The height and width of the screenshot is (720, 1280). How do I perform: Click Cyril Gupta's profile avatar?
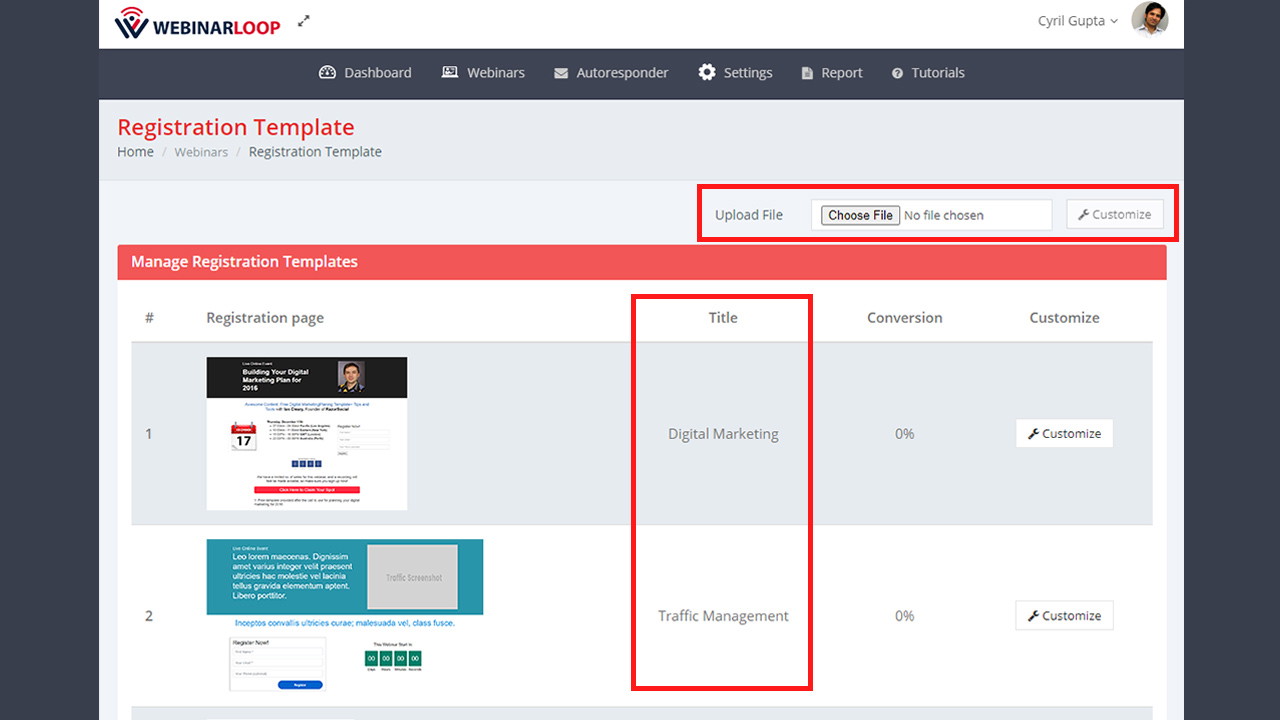(1149, 20)
